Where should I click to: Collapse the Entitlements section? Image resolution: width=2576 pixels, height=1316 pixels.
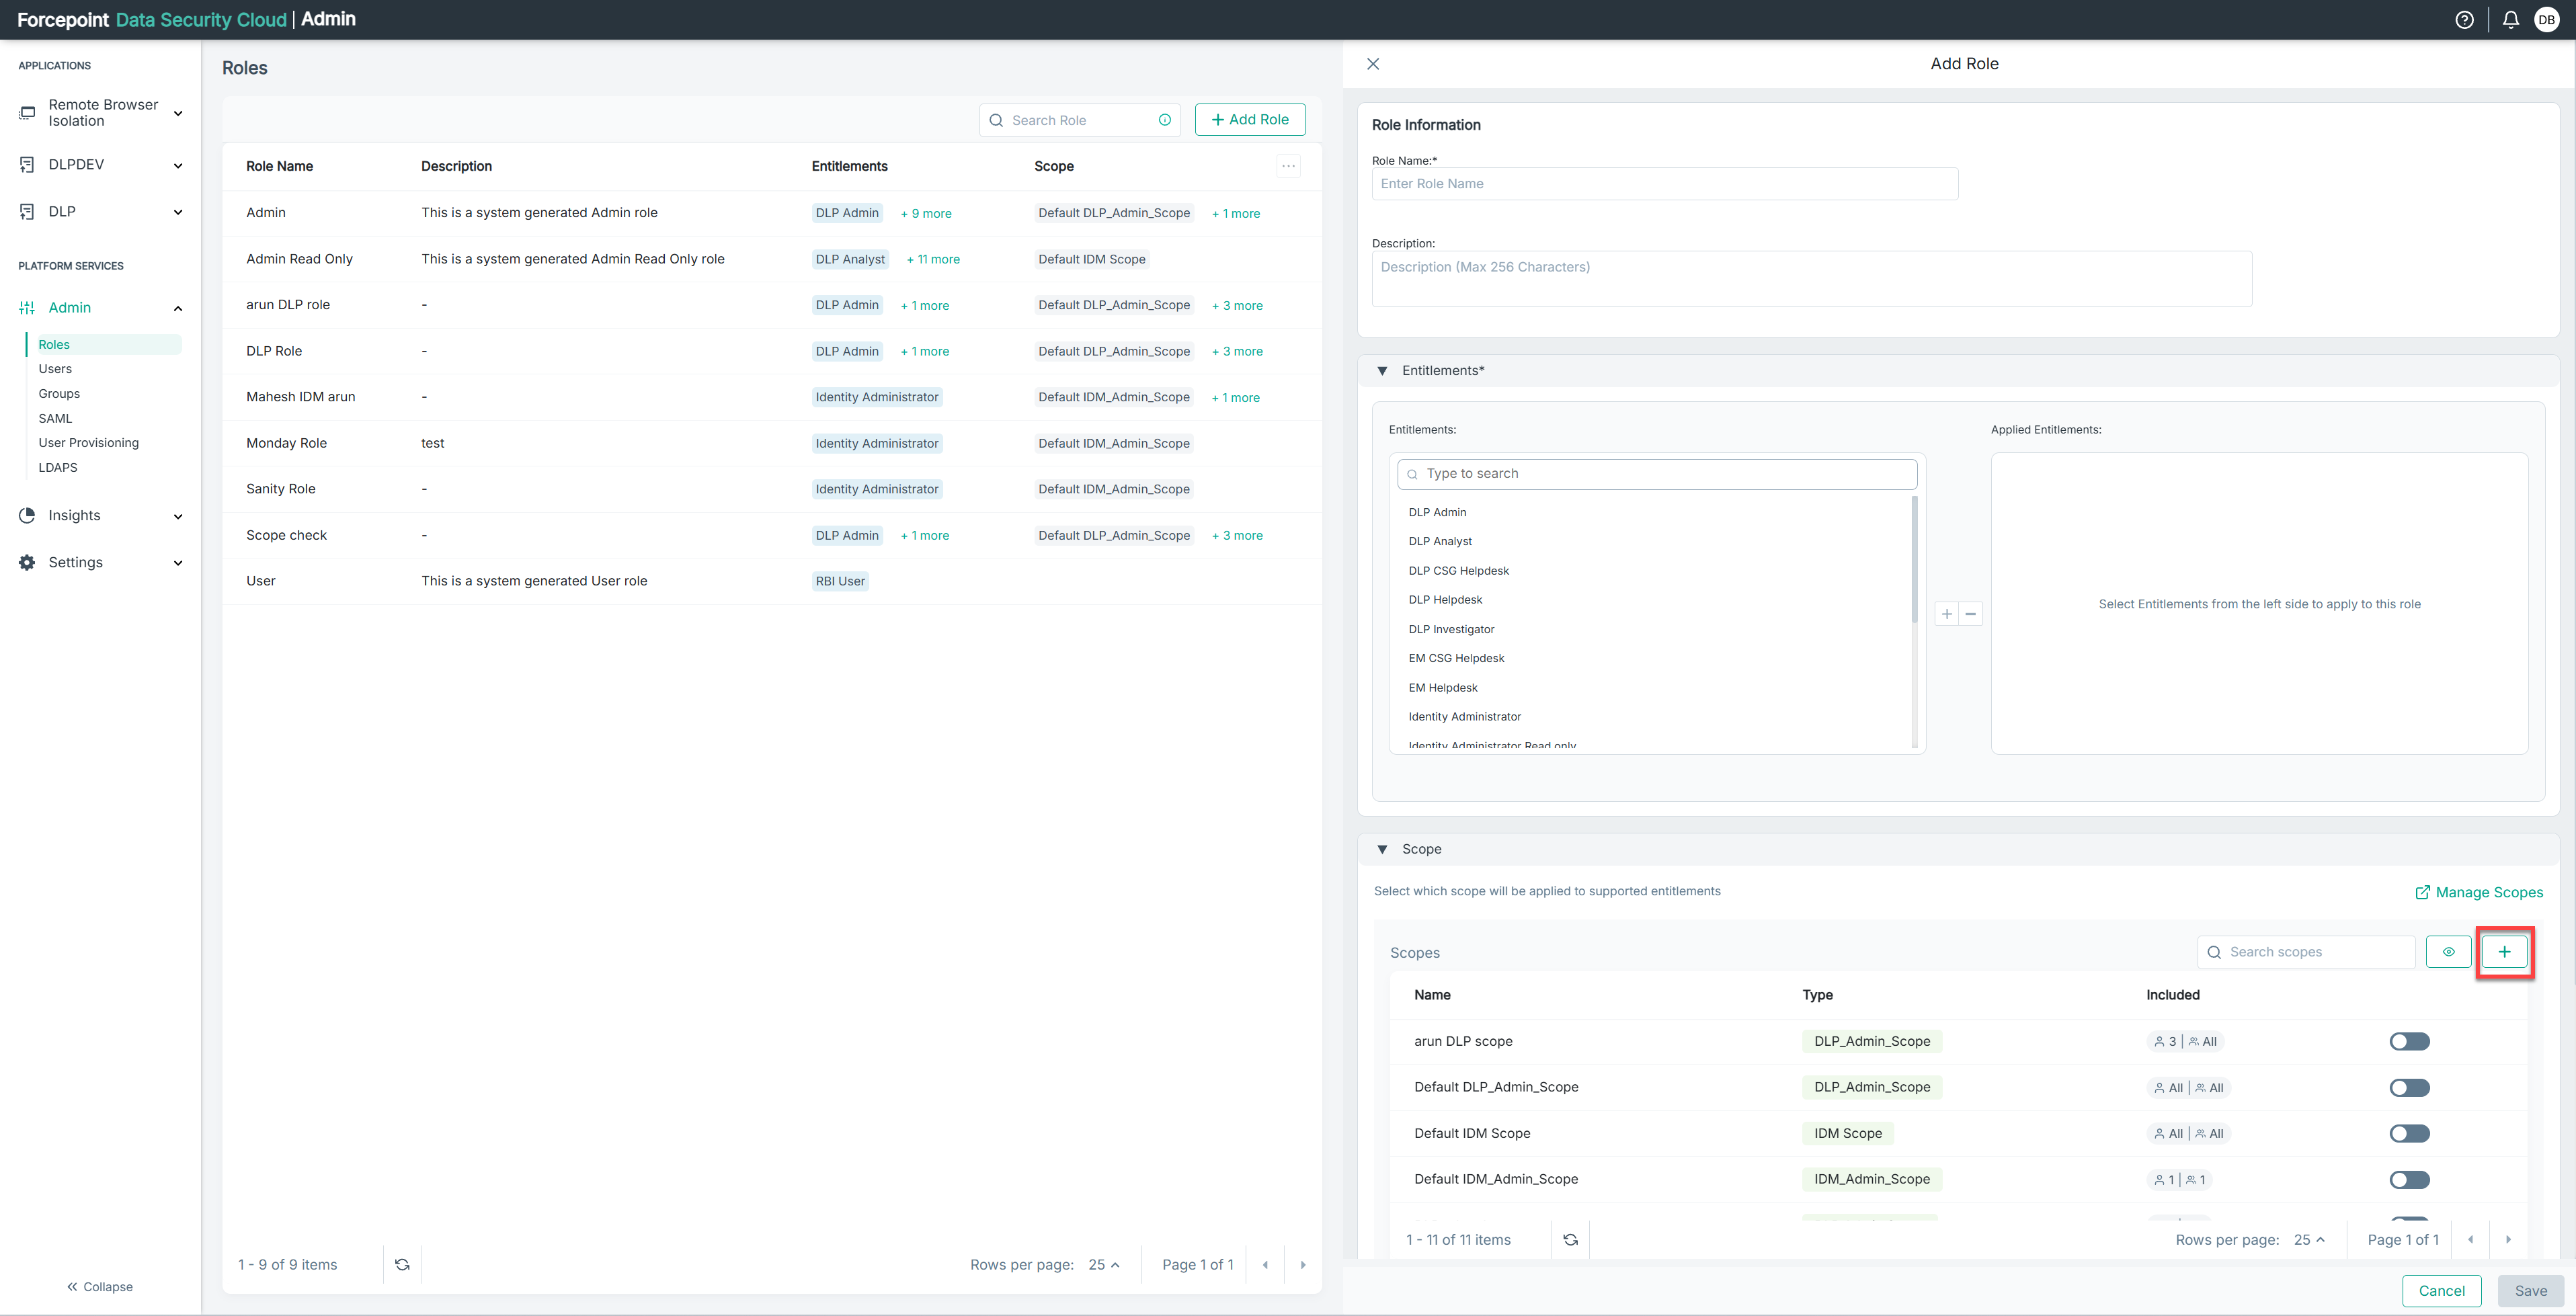(x=1382, y=371)
